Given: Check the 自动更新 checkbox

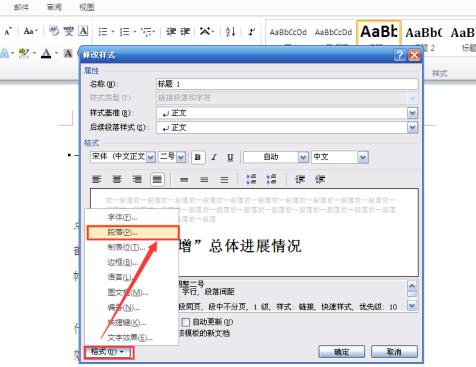Looking at the screenshot, I should pos(185,322).
